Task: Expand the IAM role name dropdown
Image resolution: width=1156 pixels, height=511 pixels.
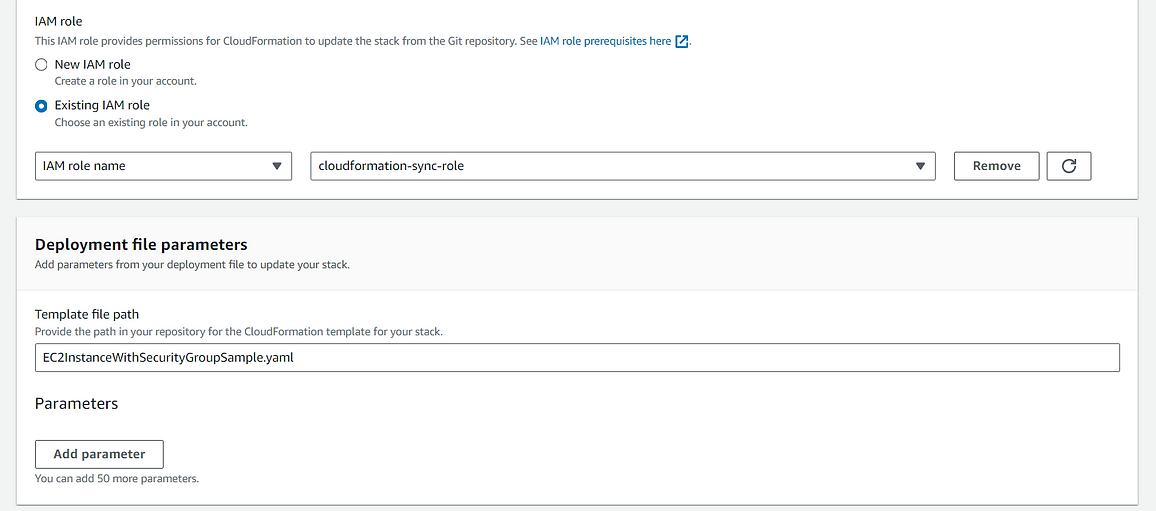Action: [x=163, y=166]
